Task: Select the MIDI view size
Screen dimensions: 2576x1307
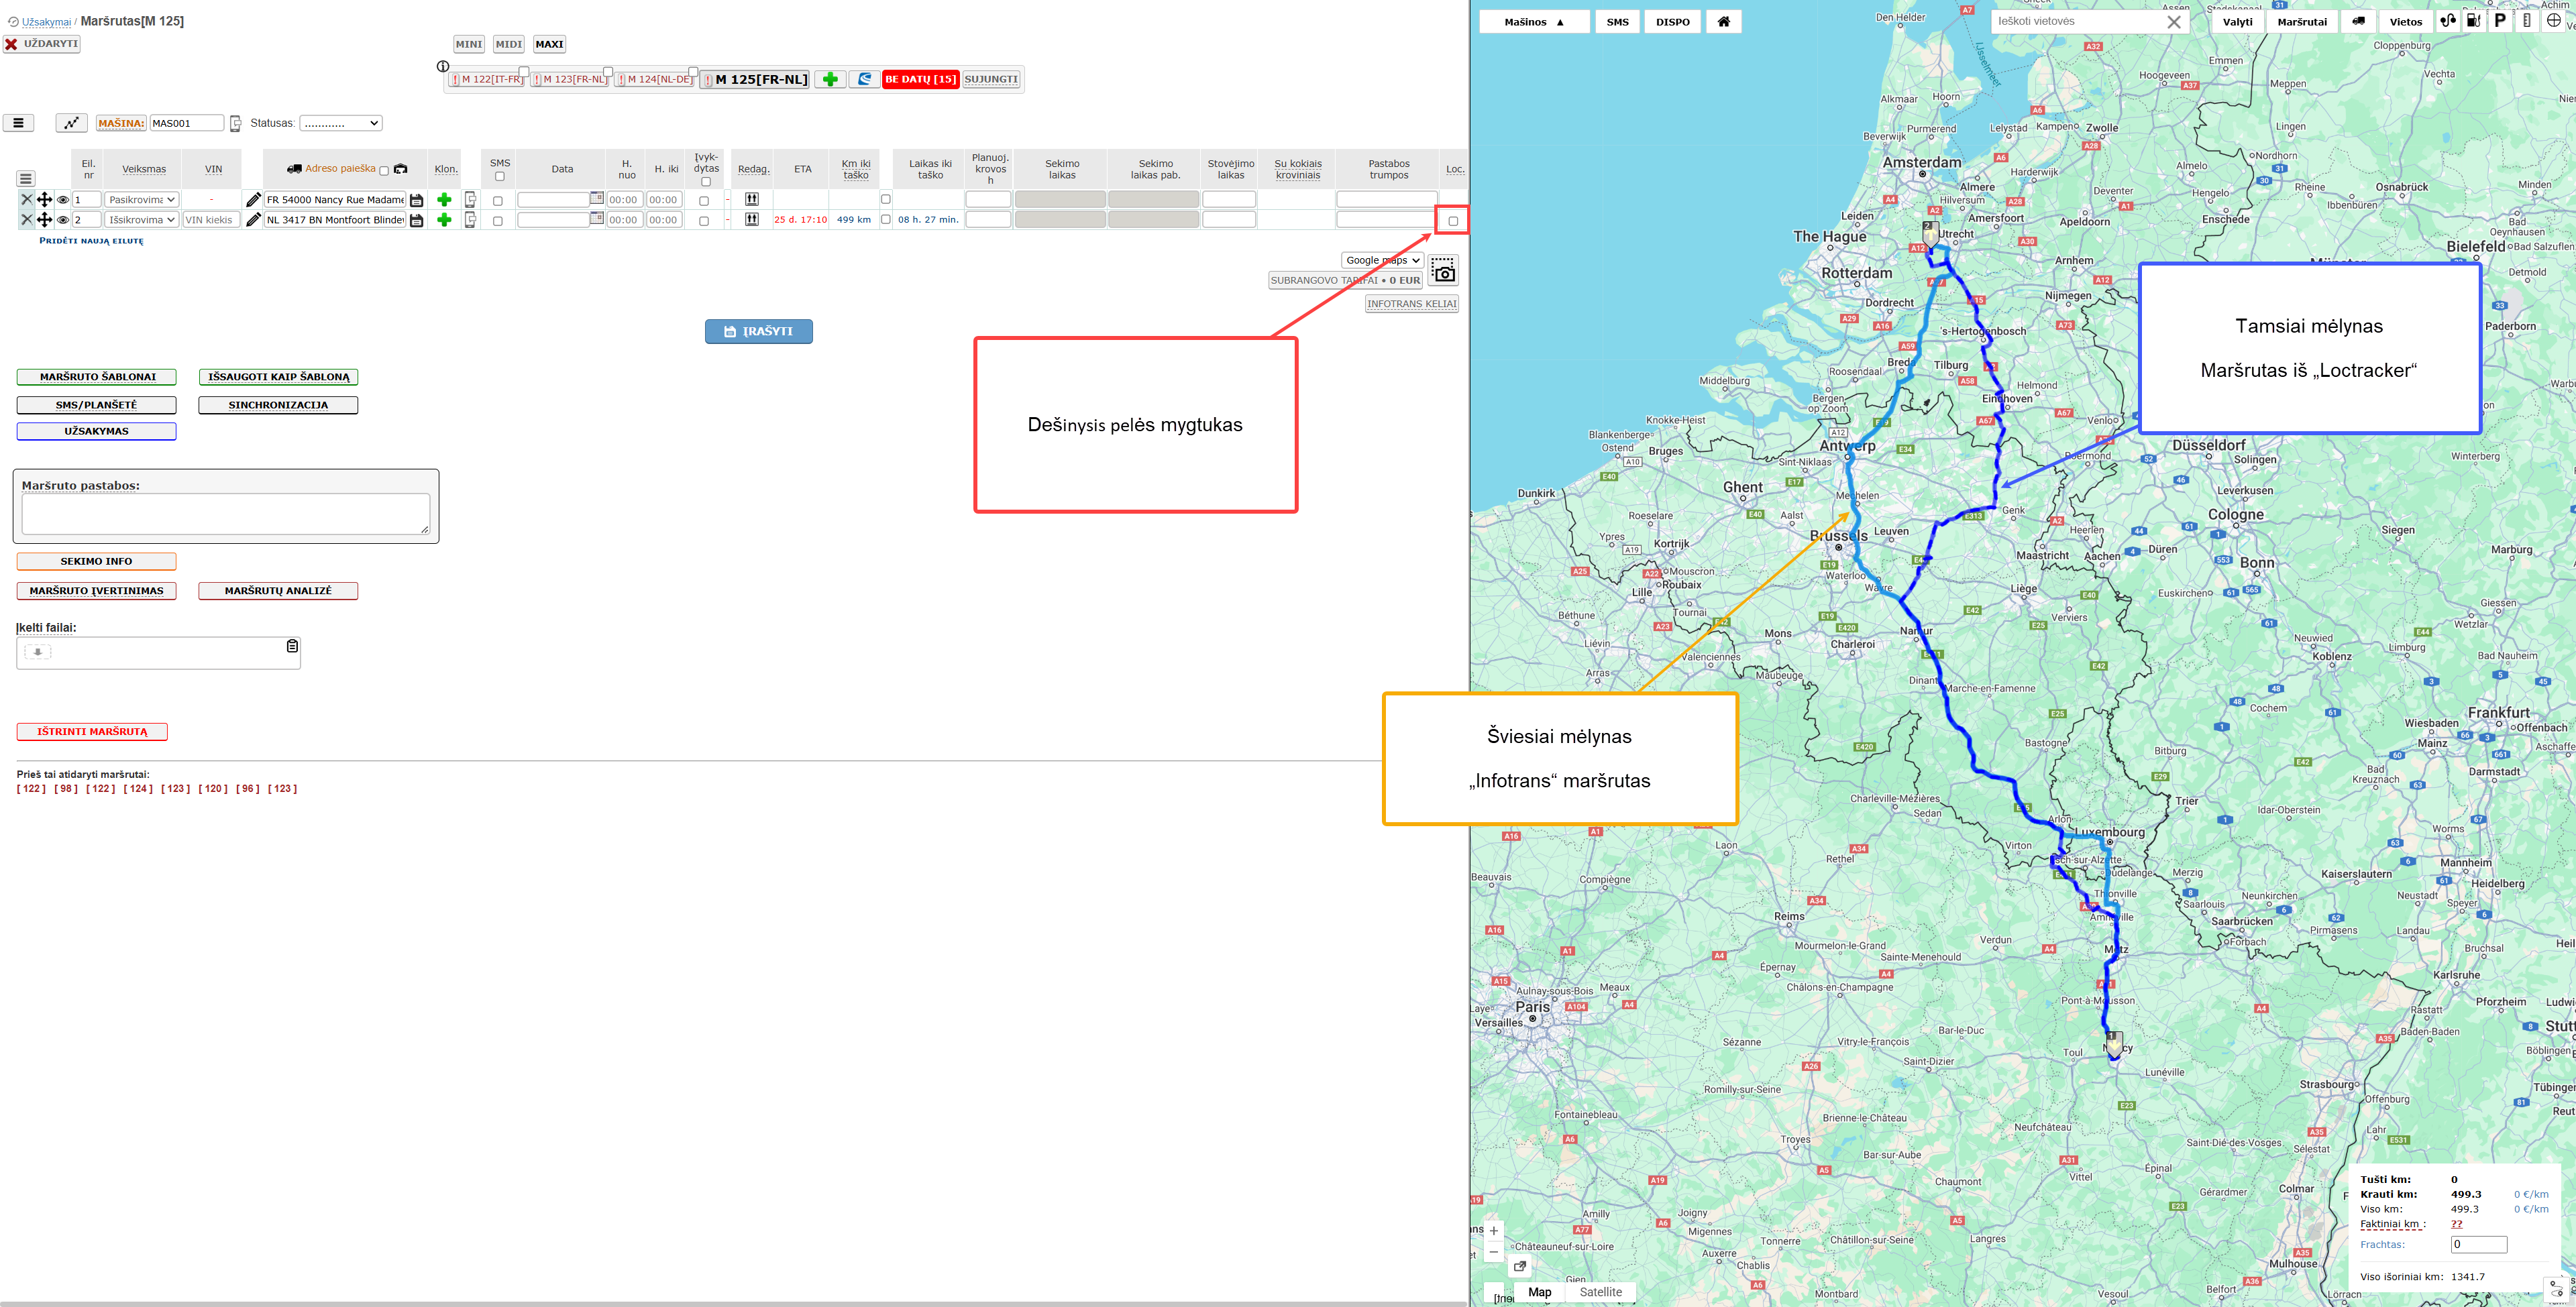Action: 509,44
